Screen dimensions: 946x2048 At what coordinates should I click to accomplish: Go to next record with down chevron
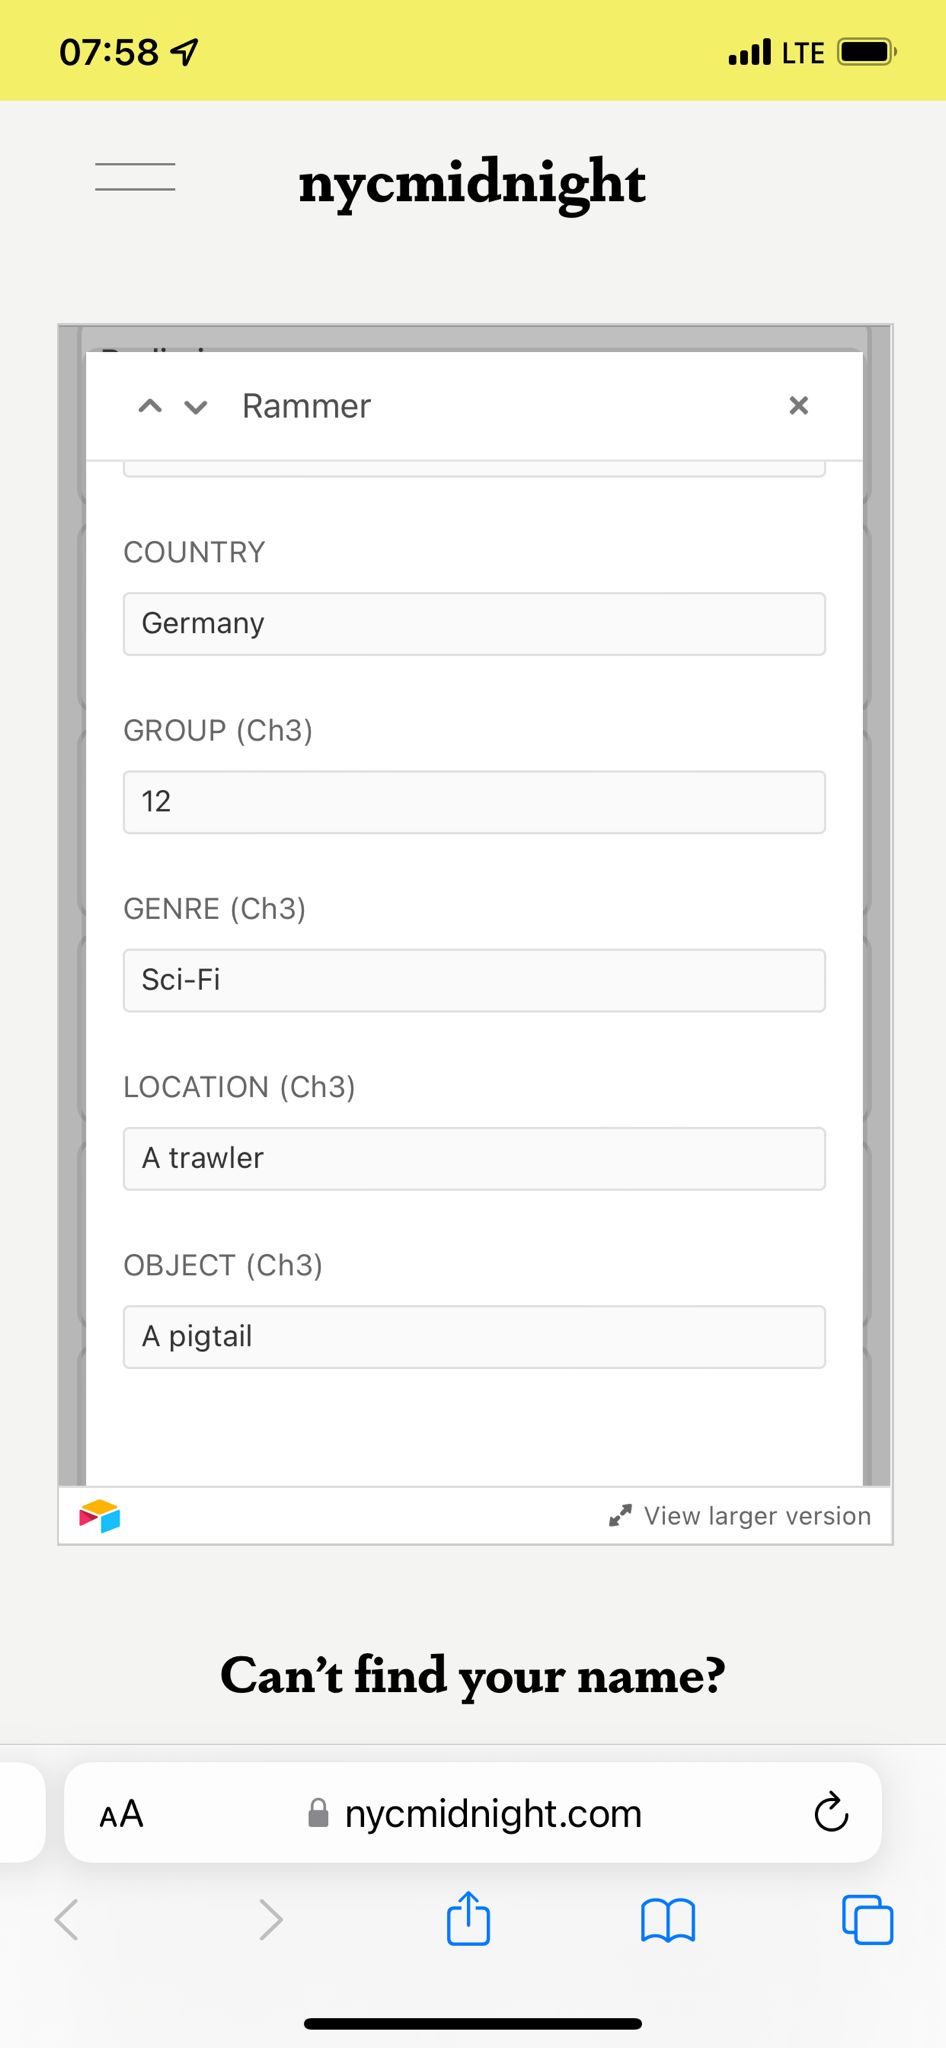coord(197,406)
